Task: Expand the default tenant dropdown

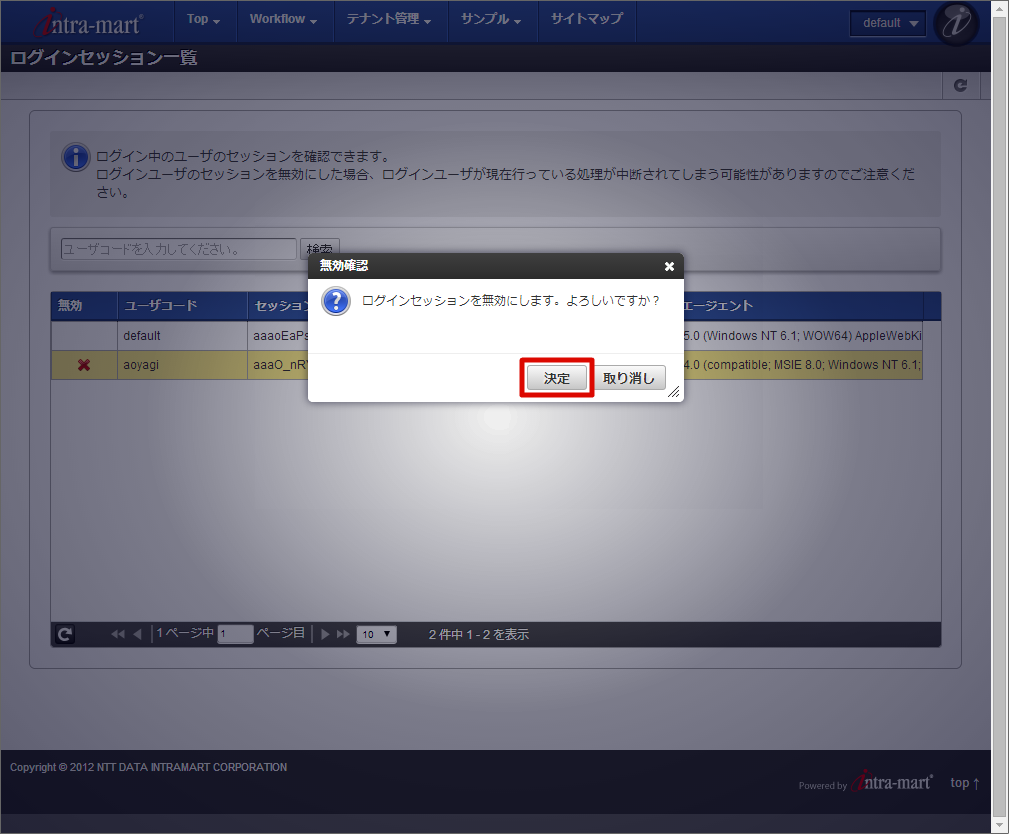Action: pyautogui.click(x=888, y=23)
